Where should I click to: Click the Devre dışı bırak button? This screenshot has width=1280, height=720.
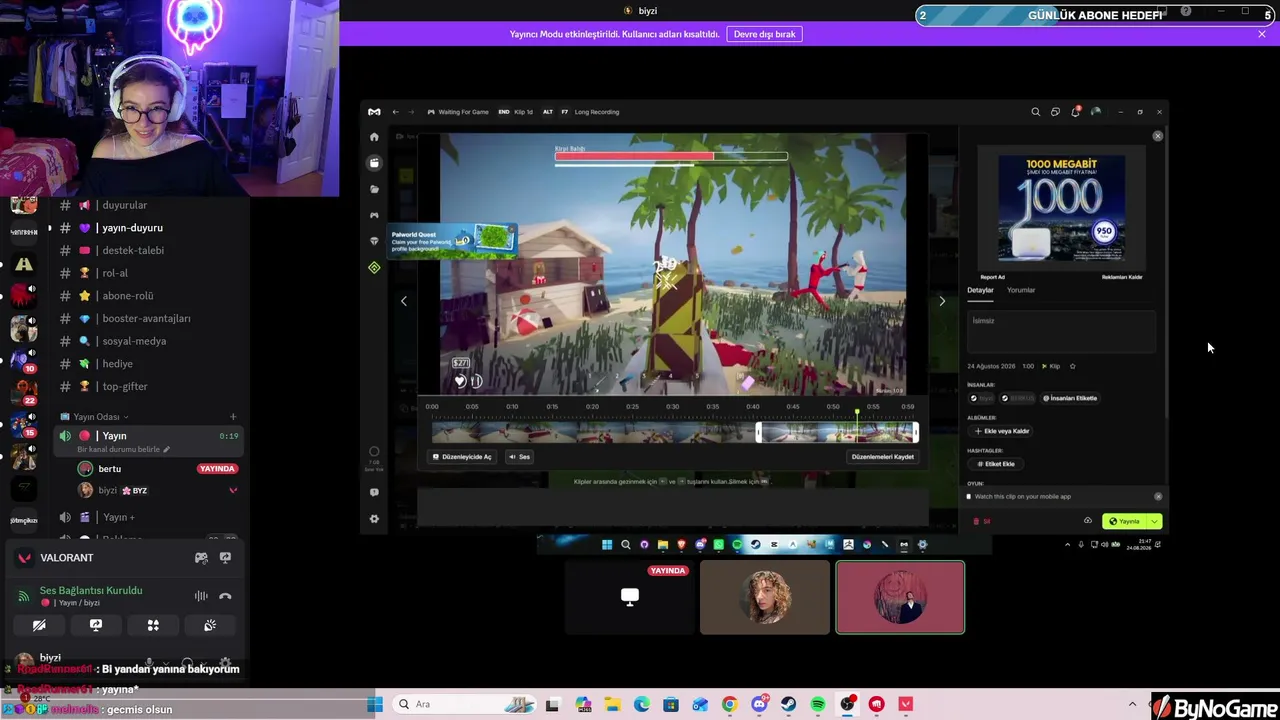(765, 34)
